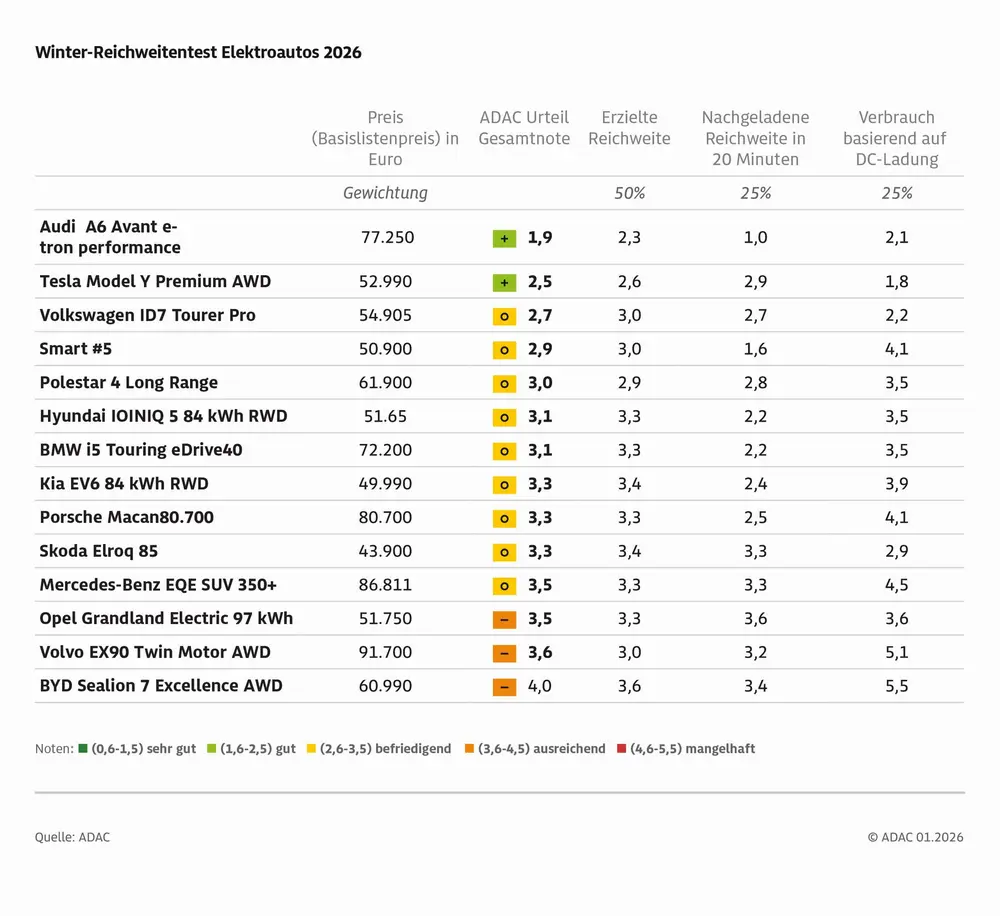Select the orange minus icon for Volvo EX90
Image resolution: width=1000 pixels, height=916 pixels.
(x=504, y=653)
